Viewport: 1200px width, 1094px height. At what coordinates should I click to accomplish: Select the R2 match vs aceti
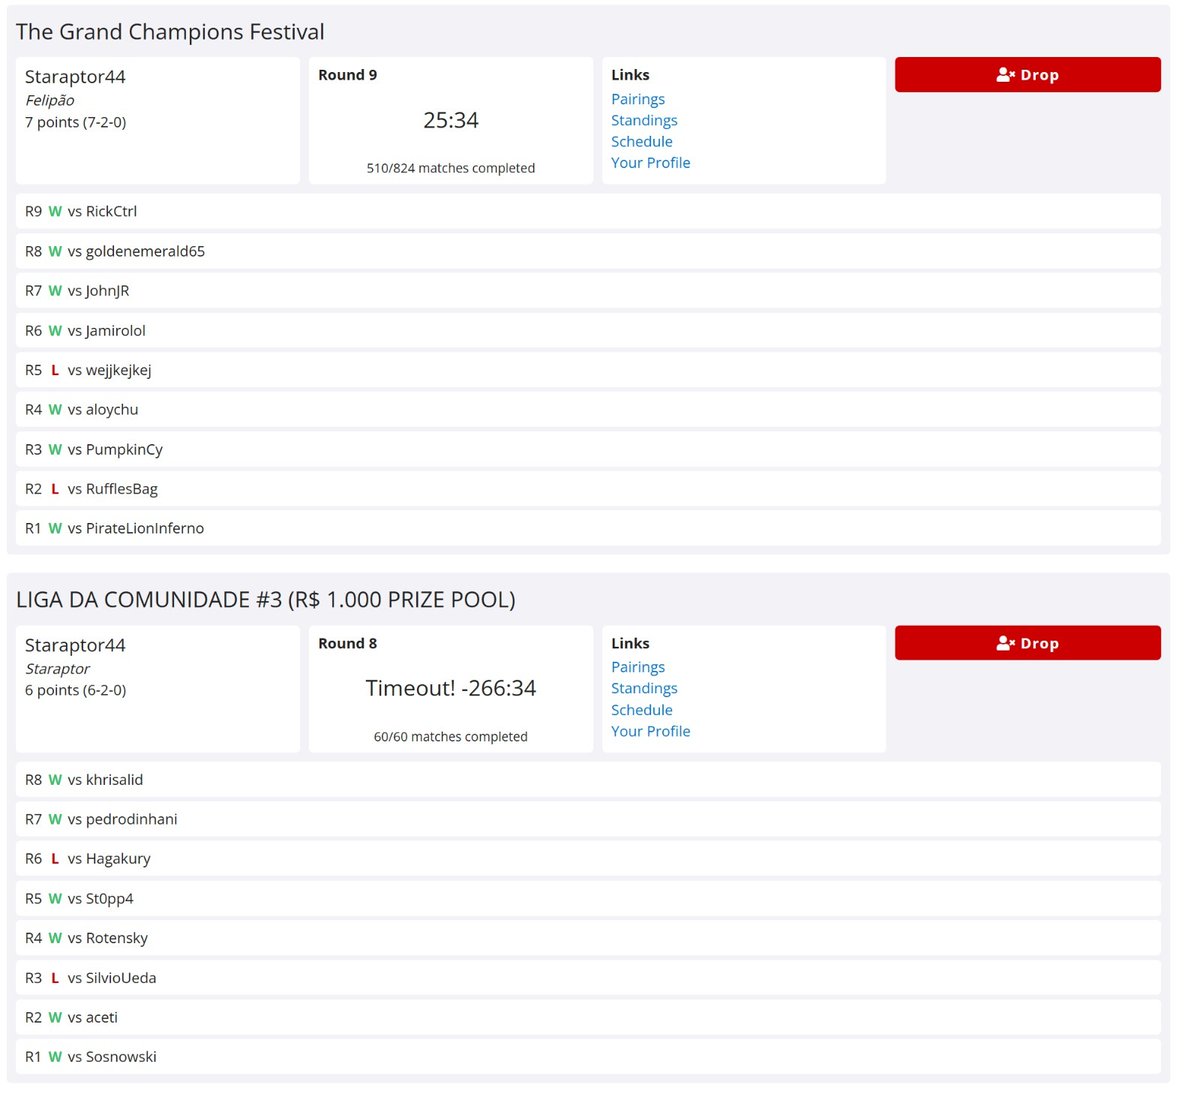click(x=588, y=1017)
